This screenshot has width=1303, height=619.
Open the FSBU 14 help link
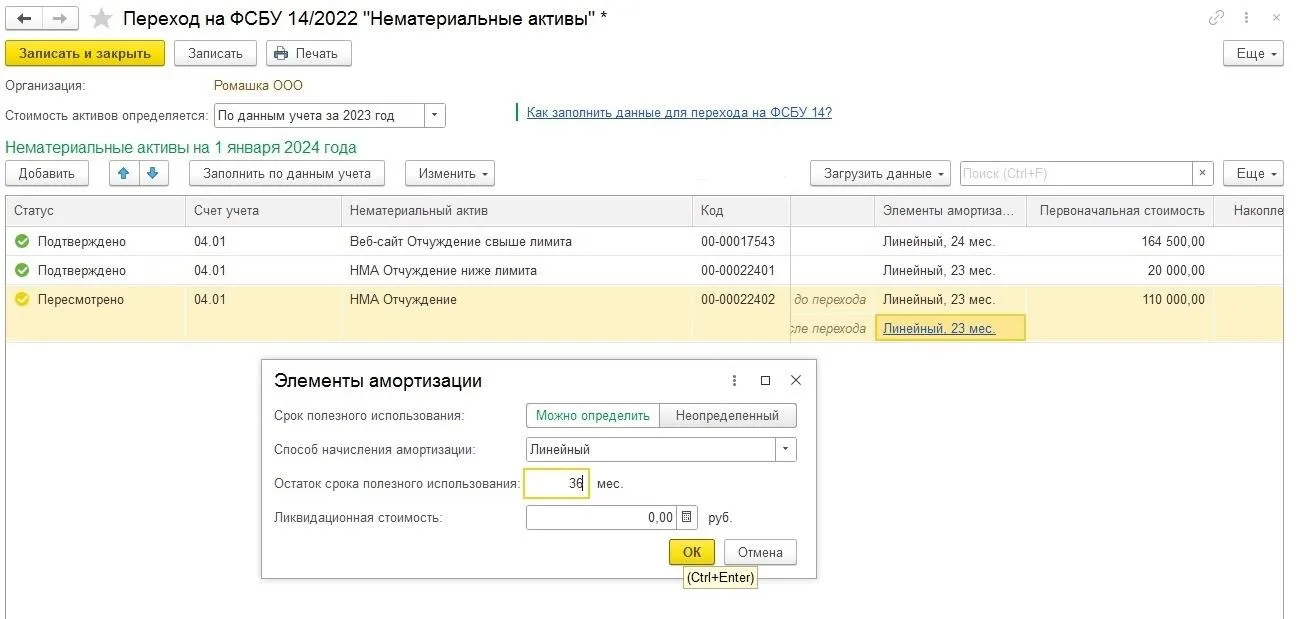(679, 112)
